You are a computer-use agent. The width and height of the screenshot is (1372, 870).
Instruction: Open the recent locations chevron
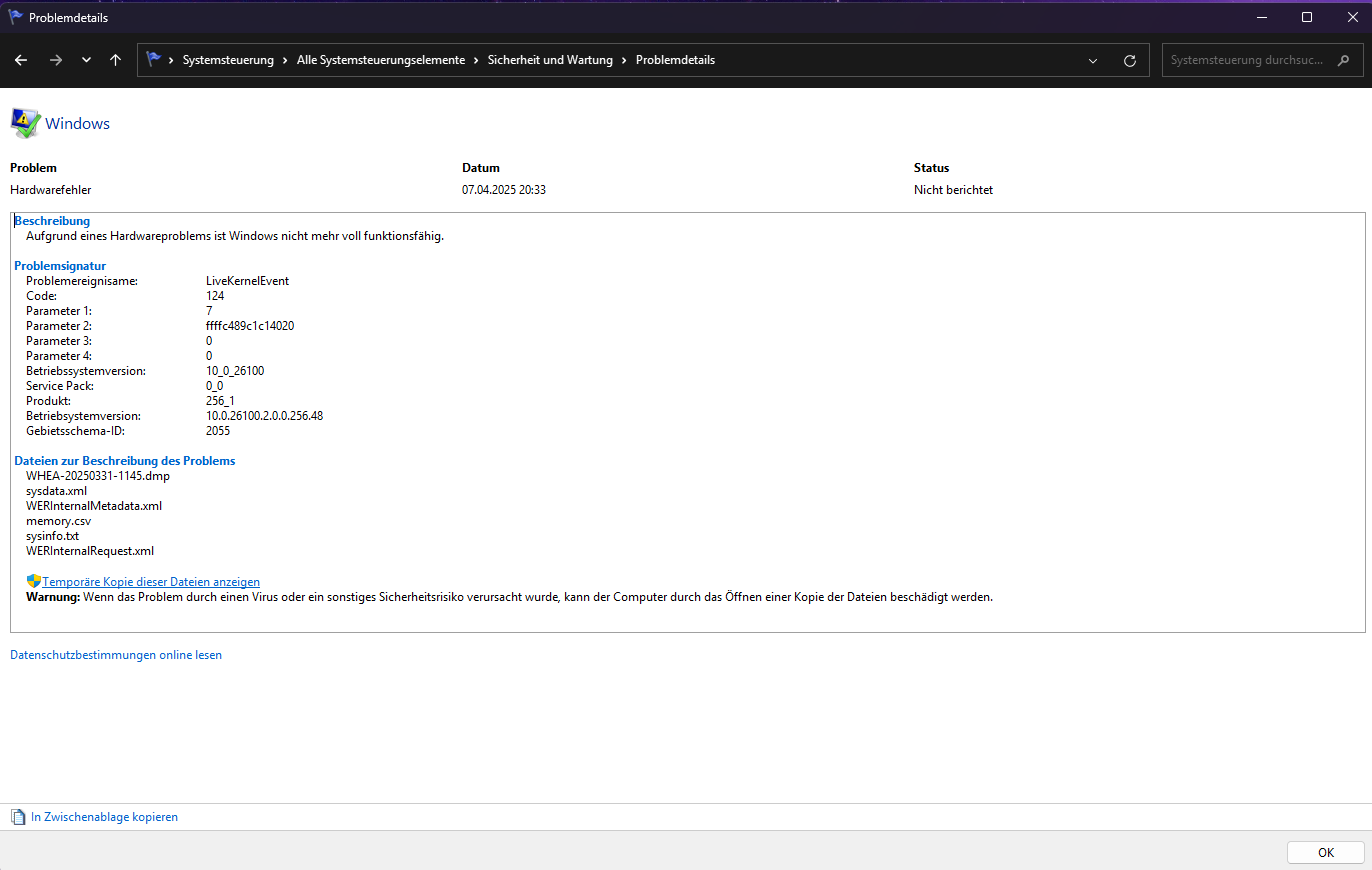(x=87, y=60)
